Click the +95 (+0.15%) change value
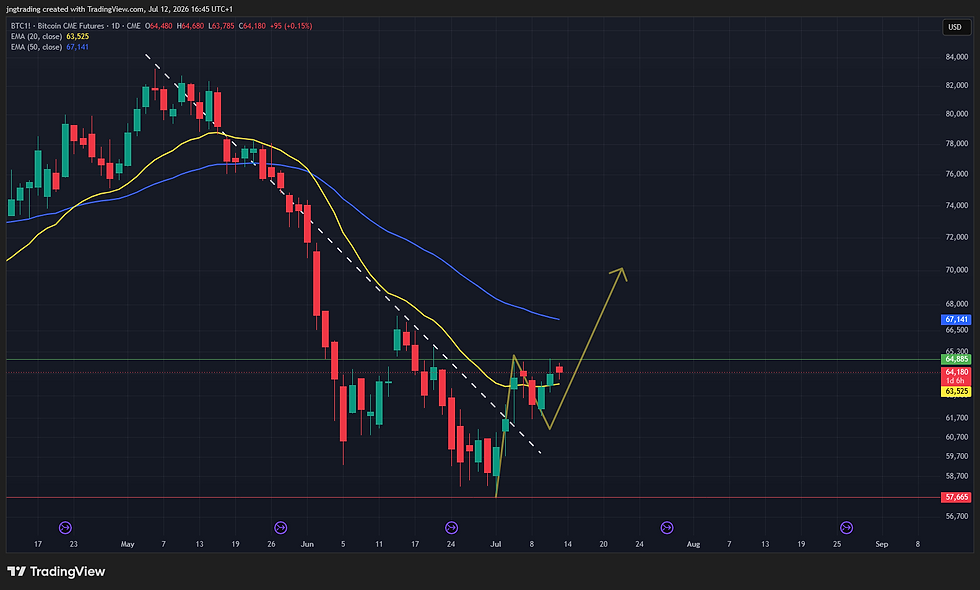Viewport: 980px width, 590px height. click(291, 26)
